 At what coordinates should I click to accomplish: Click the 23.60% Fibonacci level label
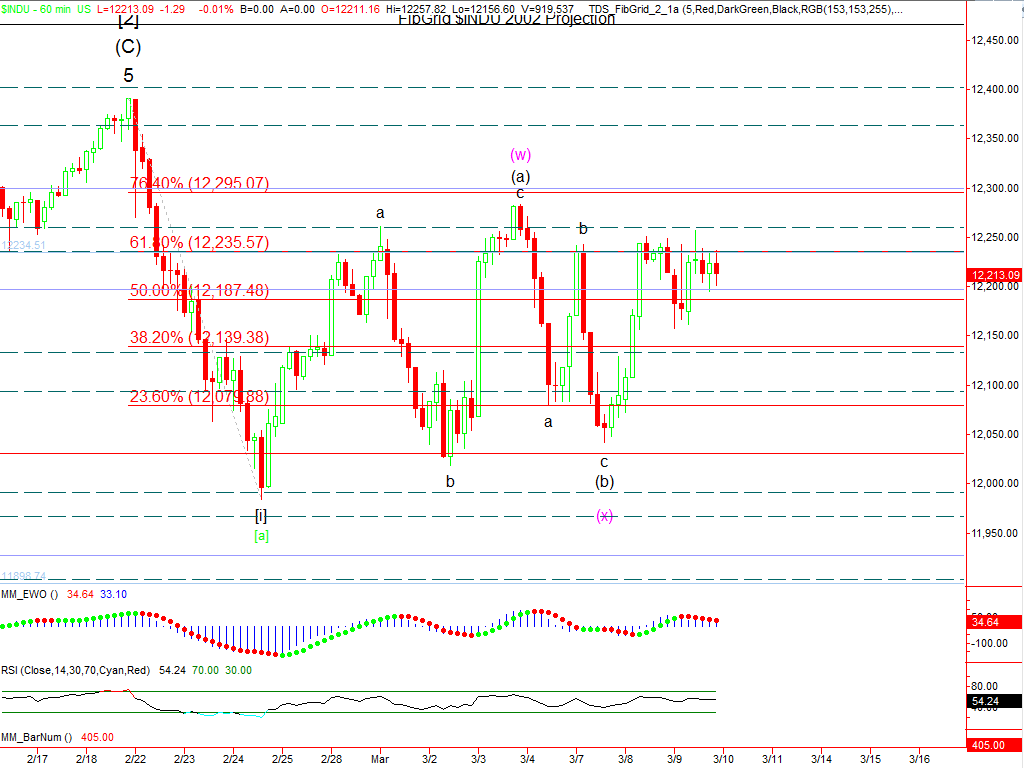click(x=200, y=396)
